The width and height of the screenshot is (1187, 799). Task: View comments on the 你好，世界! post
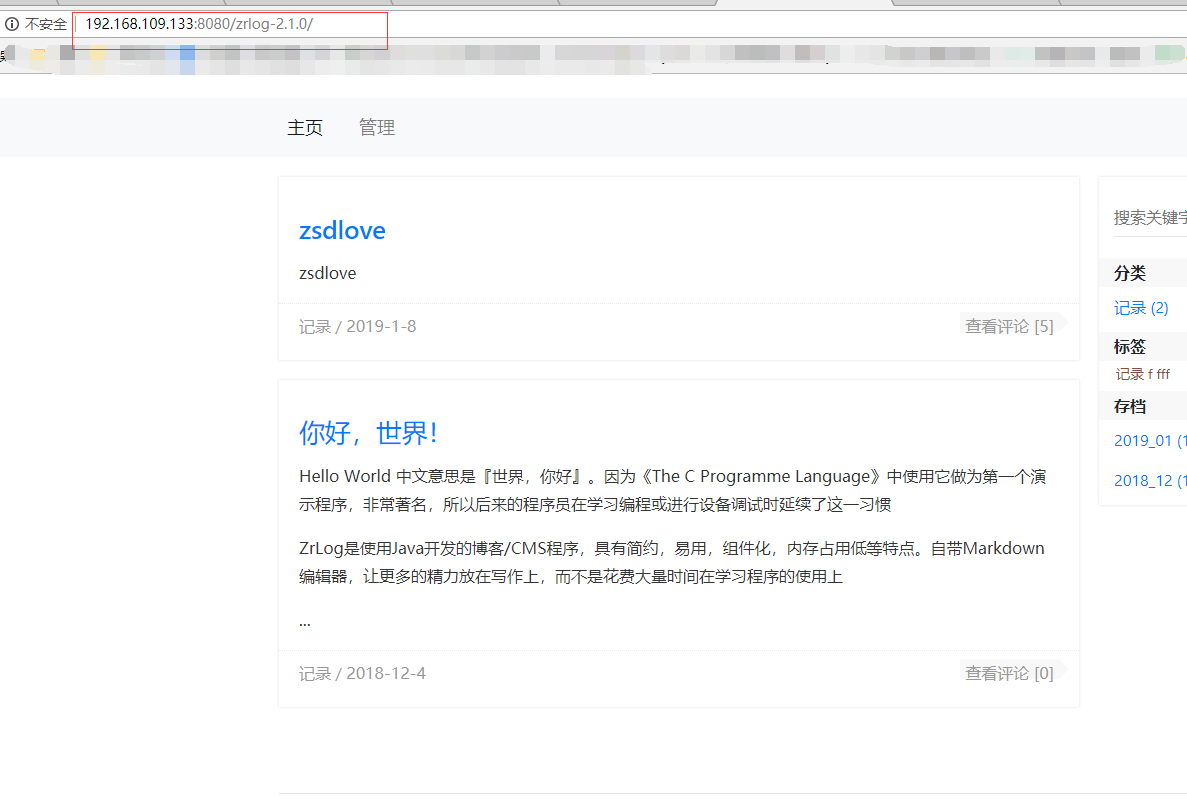click(1009, 673)
